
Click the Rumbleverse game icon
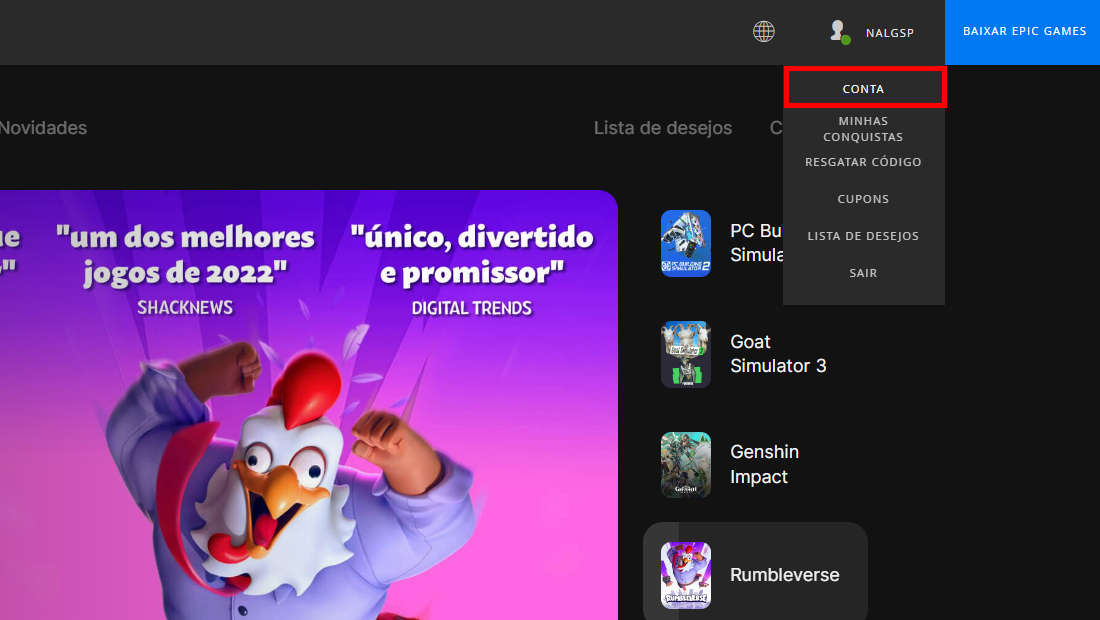686,575
